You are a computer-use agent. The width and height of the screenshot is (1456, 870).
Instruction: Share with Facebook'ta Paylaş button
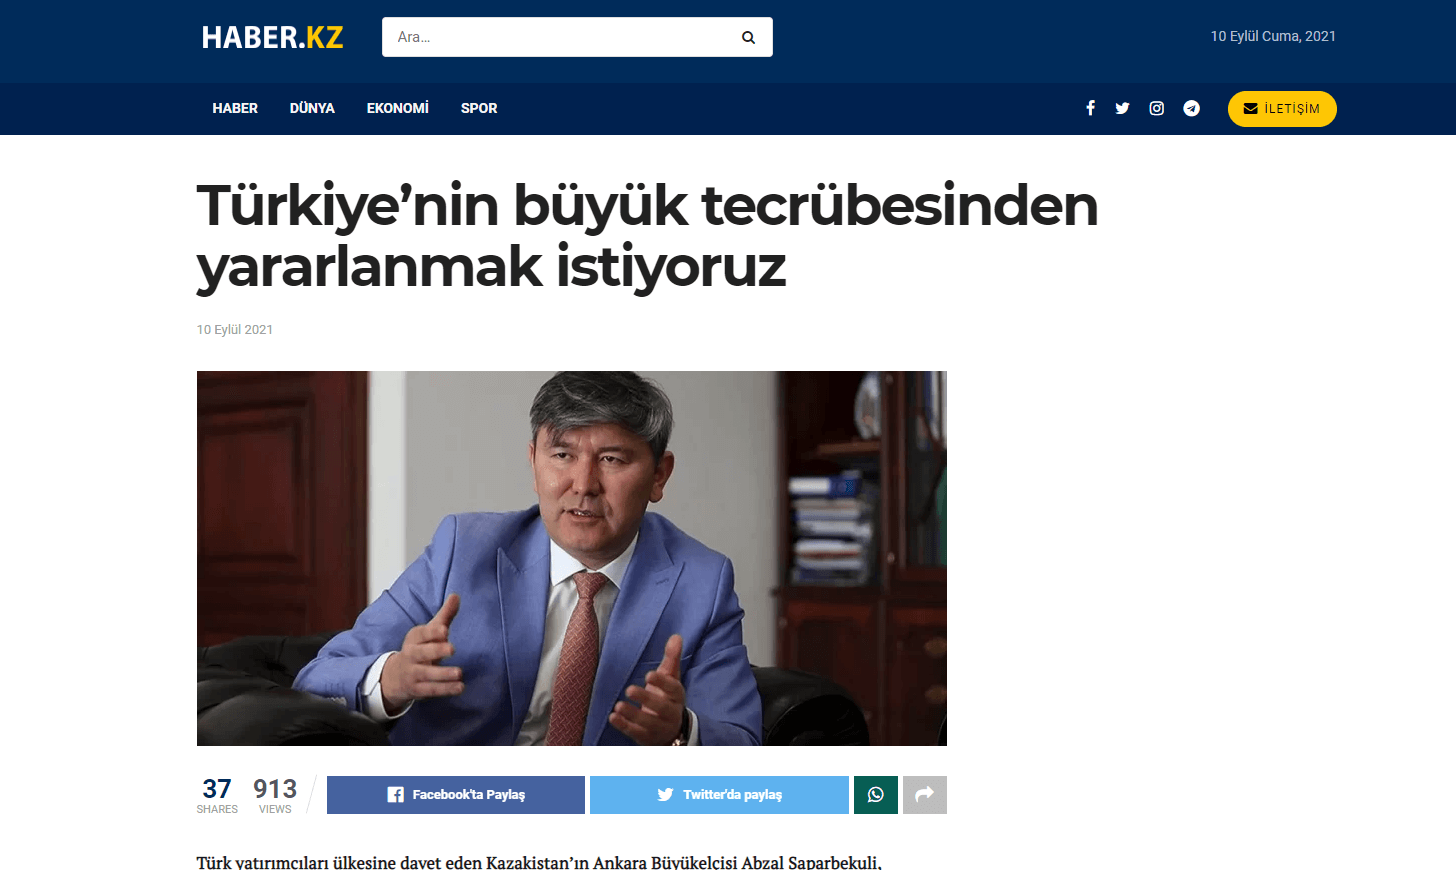click(x=456, y=795)
